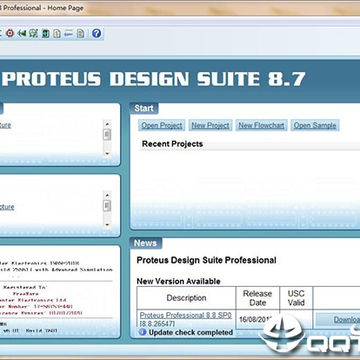Open the project notes page icon
The image size is (360, 360).
[80, 33]
